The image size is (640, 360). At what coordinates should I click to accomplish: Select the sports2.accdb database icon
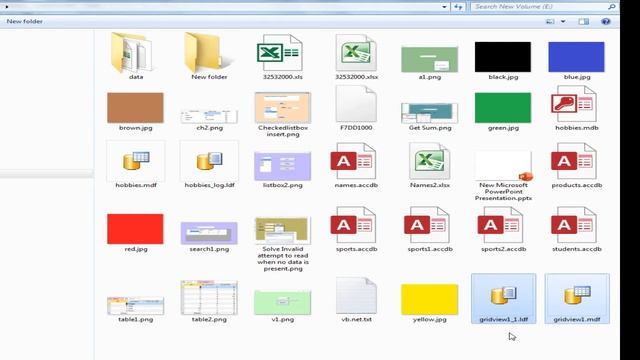(500, 225)
